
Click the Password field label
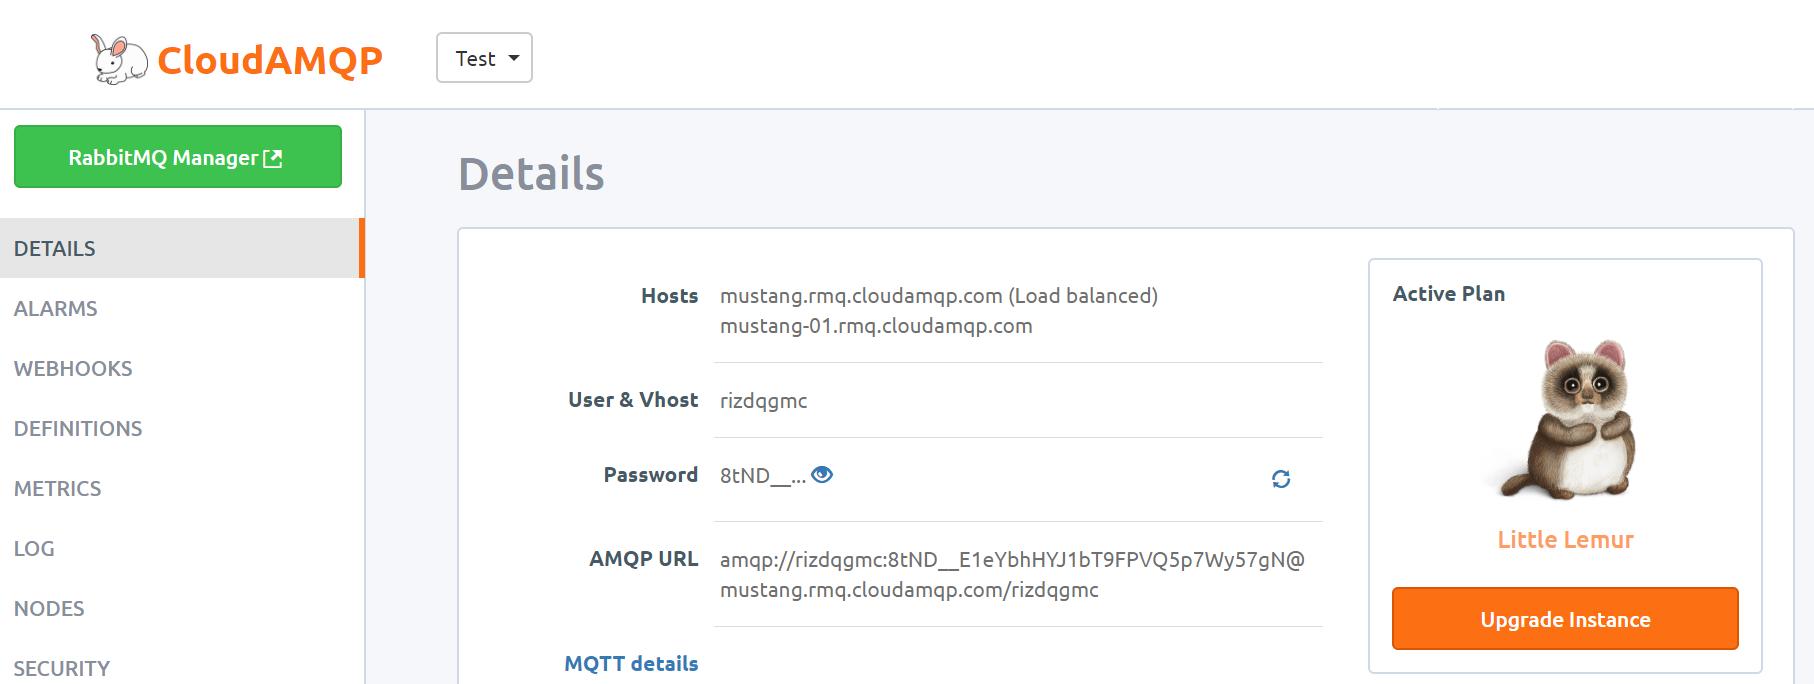coord(650,475)
